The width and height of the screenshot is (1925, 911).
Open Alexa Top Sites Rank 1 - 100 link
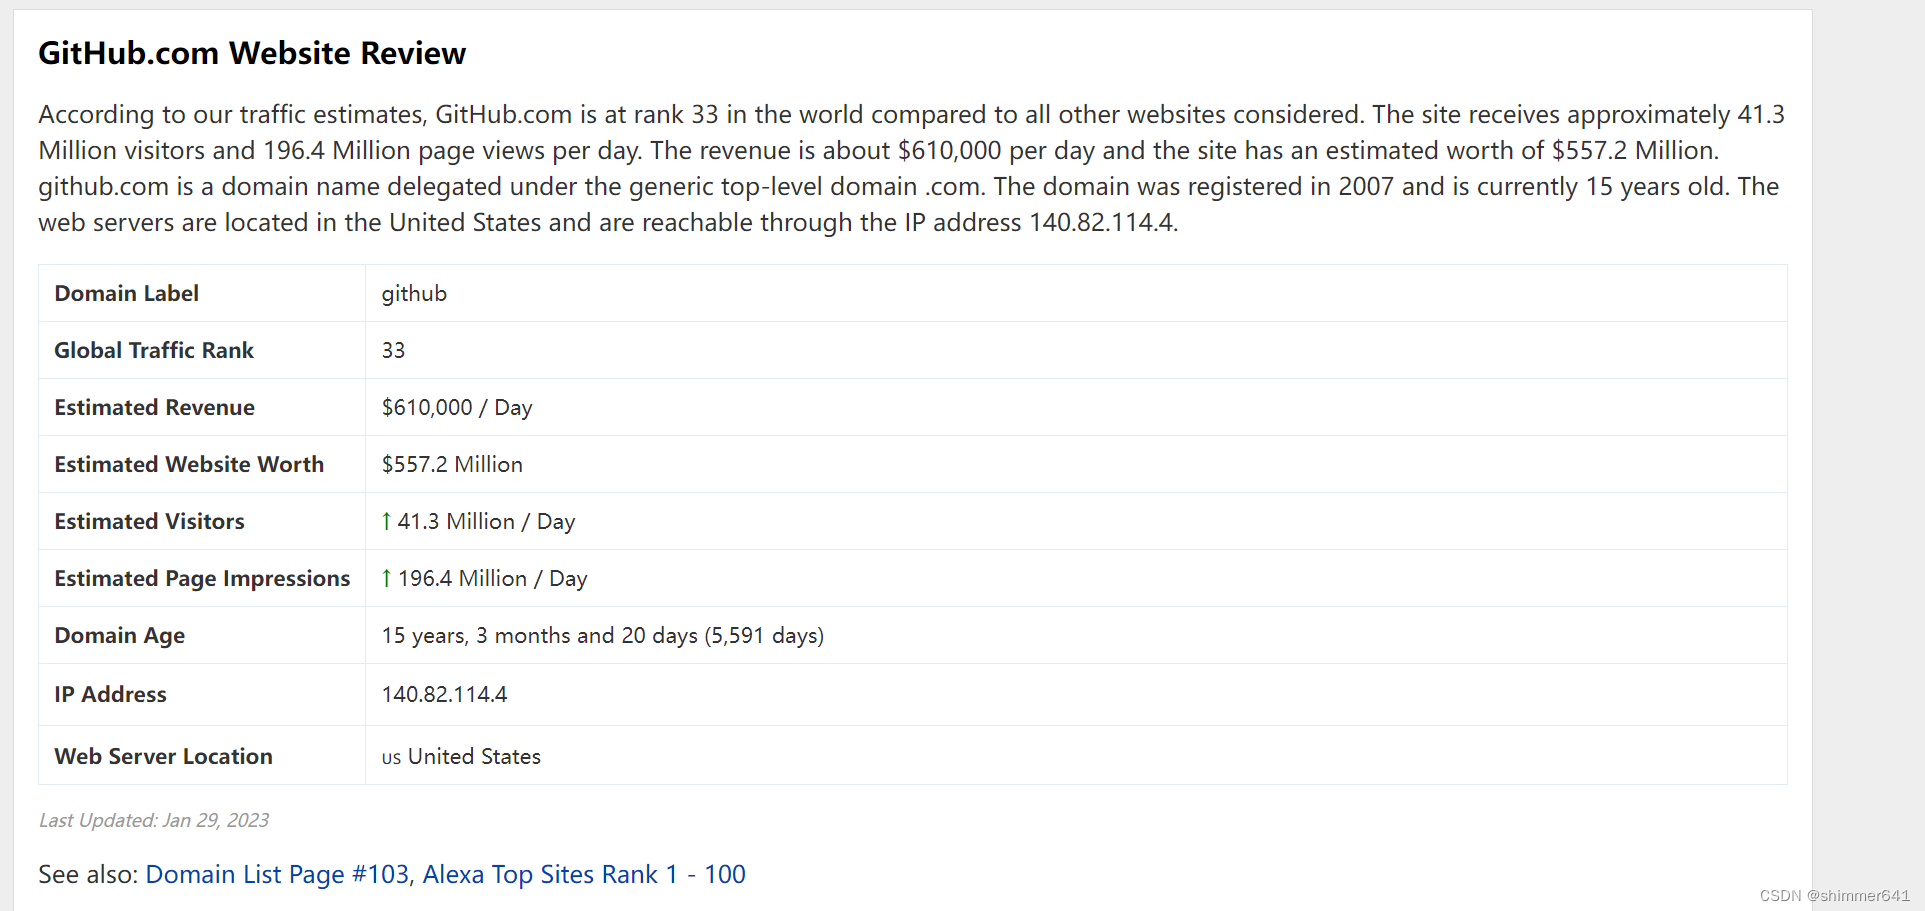pos(584,875)
